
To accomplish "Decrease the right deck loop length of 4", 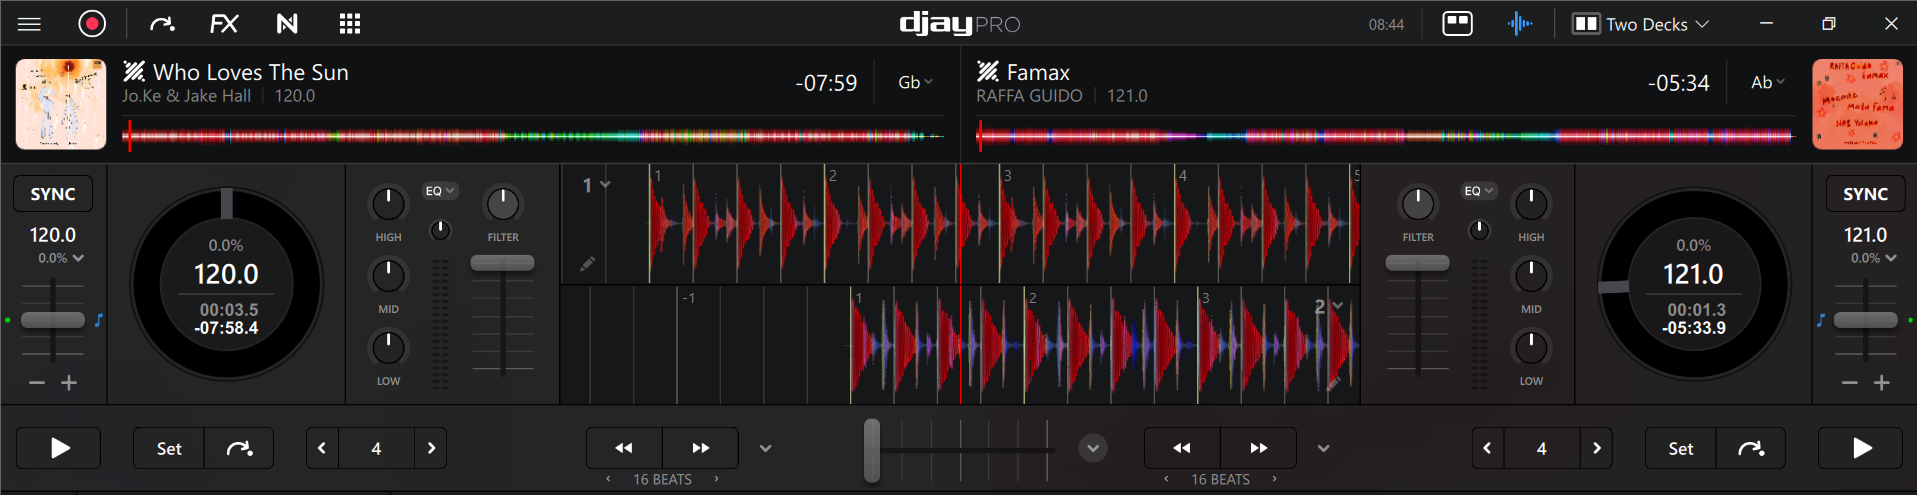I will pyautogui.click(x=1487, y=448).
